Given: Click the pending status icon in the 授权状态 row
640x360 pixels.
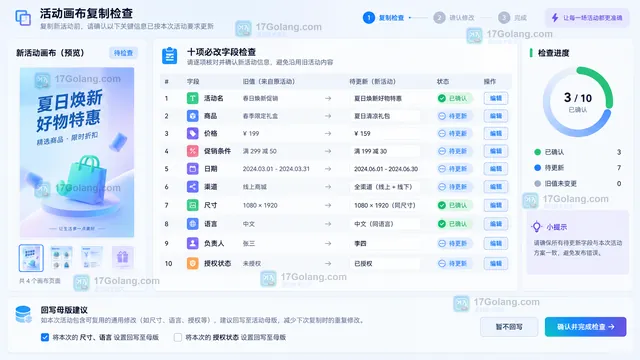Looking at the screenshot, I should tap(442, 263).
